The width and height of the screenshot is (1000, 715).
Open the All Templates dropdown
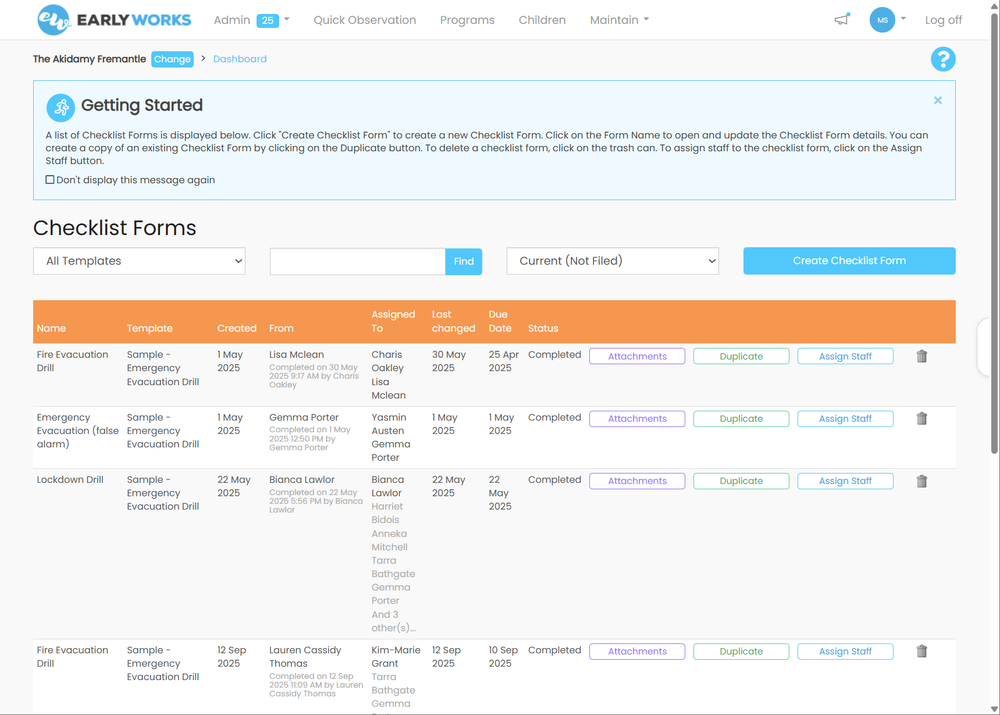coord(140,261)
